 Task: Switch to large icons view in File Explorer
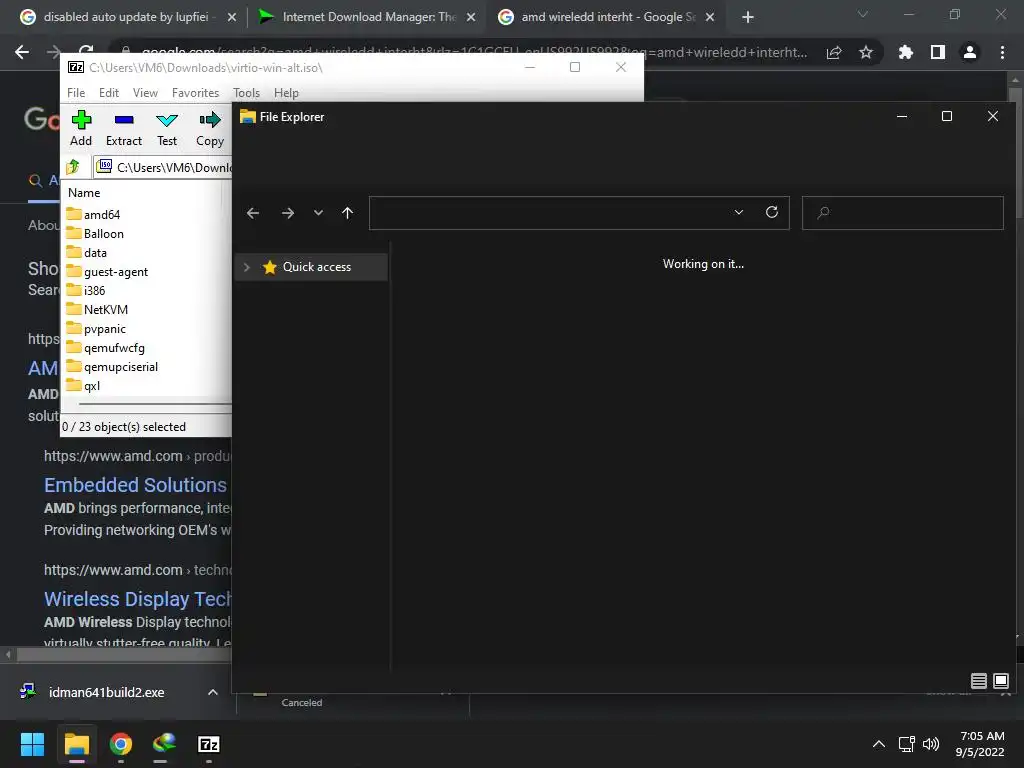click(x=1000, y=681)
